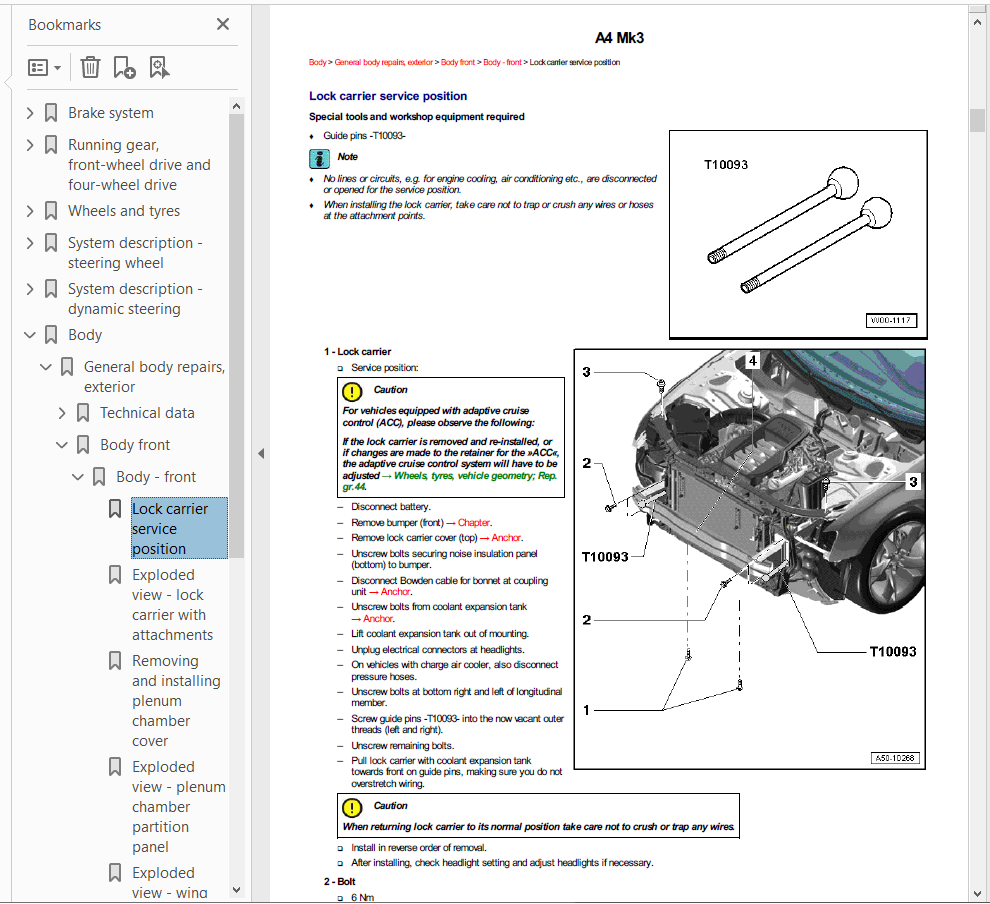Click bookmark icon beside System description - steering wheel
The width and height of the screenshot is (990, 904).
pos(51,243)
